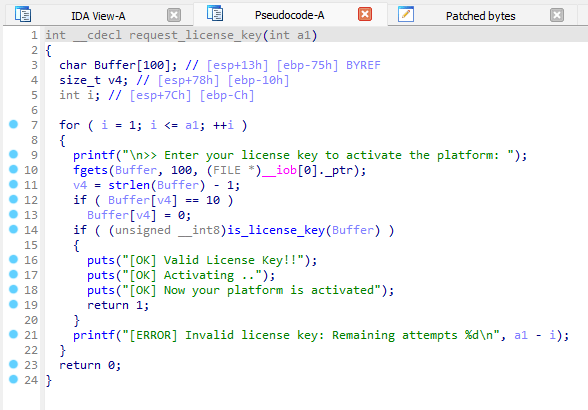Switch to the Patched bytes tab

(480, 16)
